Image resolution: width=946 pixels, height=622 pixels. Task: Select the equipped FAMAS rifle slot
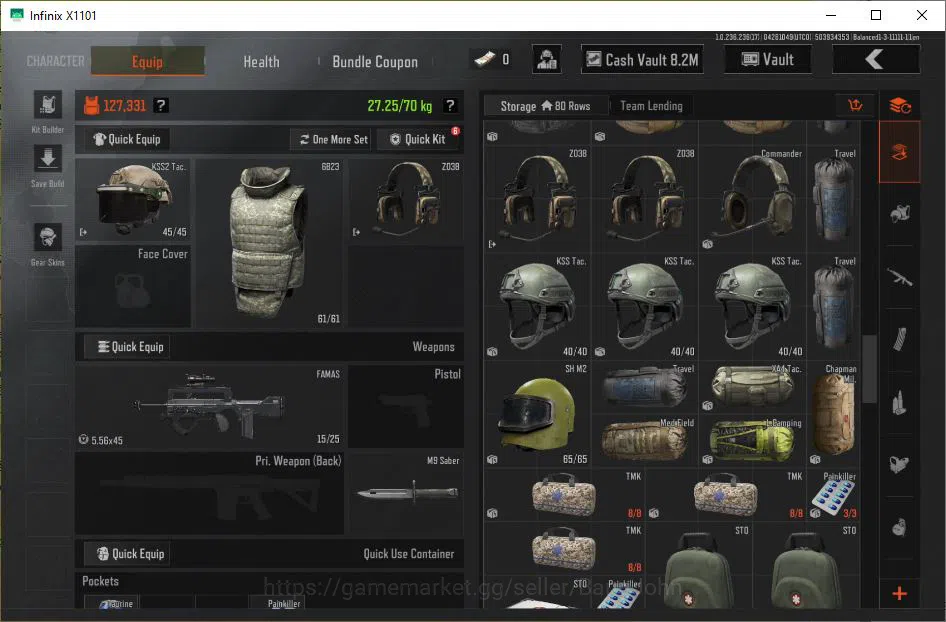(x=209, y=407)
